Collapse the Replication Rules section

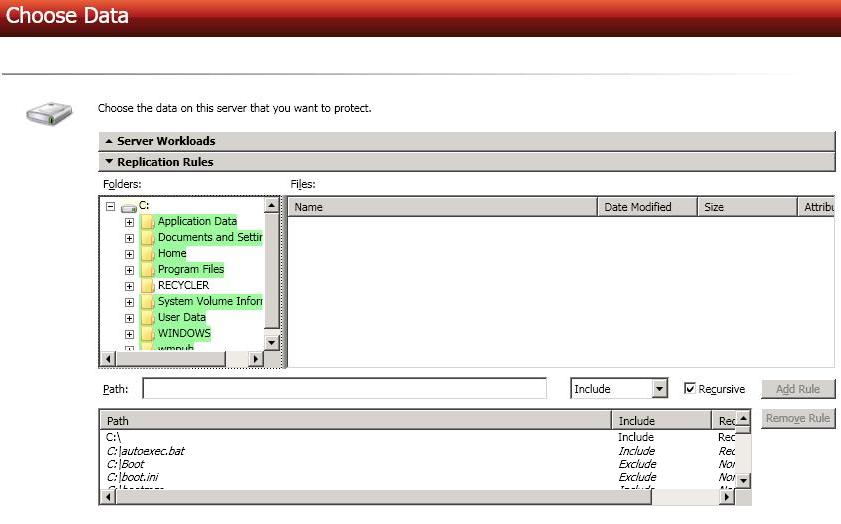click(109, 162)
